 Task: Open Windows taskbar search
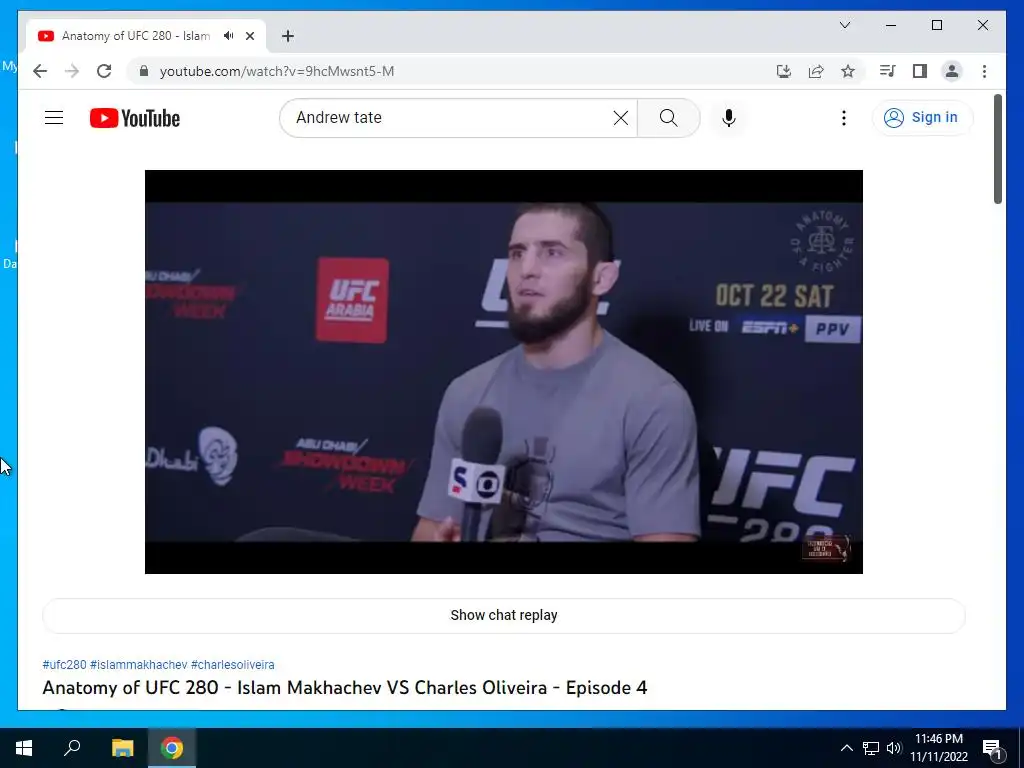pyautogui.click(x=72, y=748)
